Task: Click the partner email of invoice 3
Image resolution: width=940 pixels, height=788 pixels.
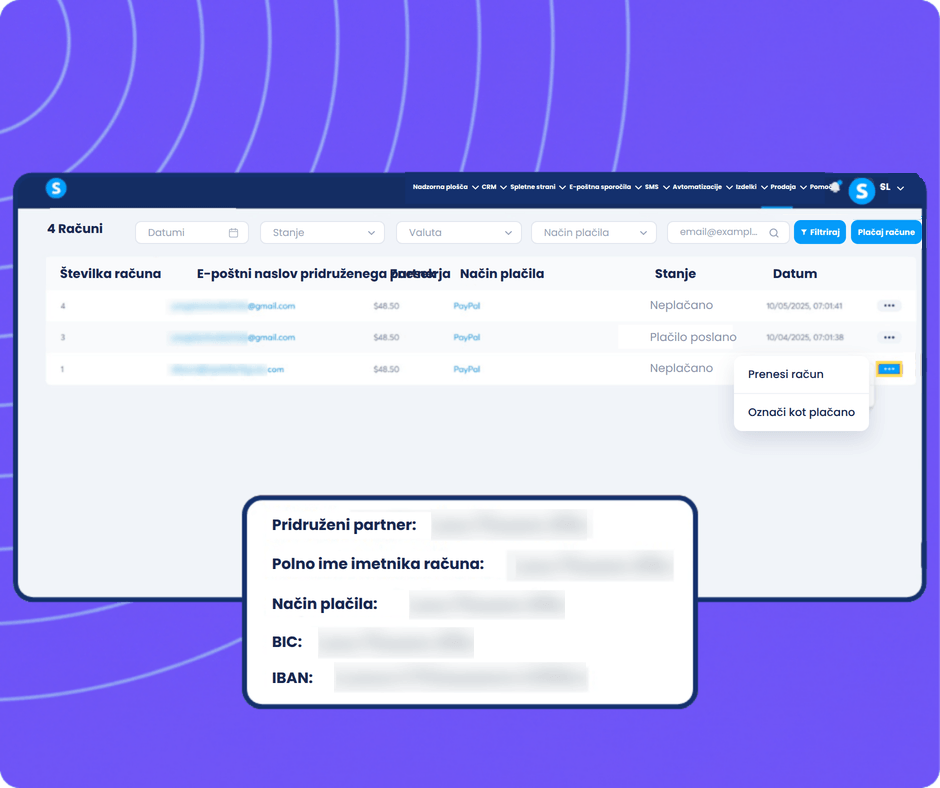Action: (233, 337)
